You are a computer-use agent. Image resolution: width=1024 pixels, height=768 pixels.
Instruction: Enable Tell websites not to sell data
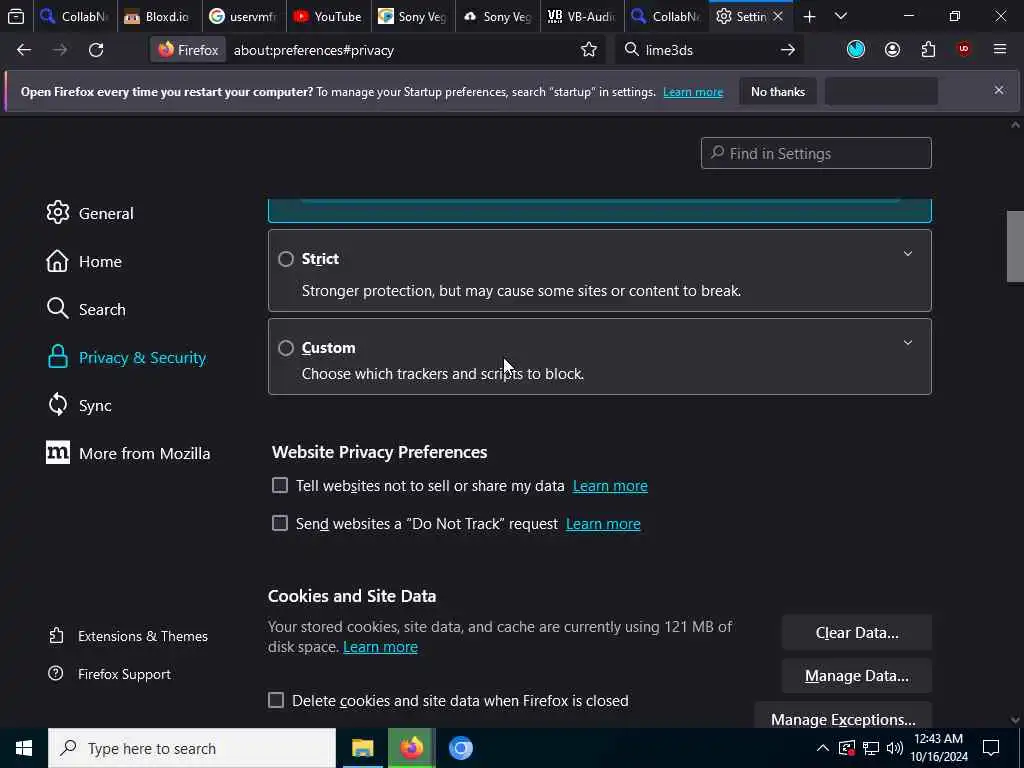point(280,485)
